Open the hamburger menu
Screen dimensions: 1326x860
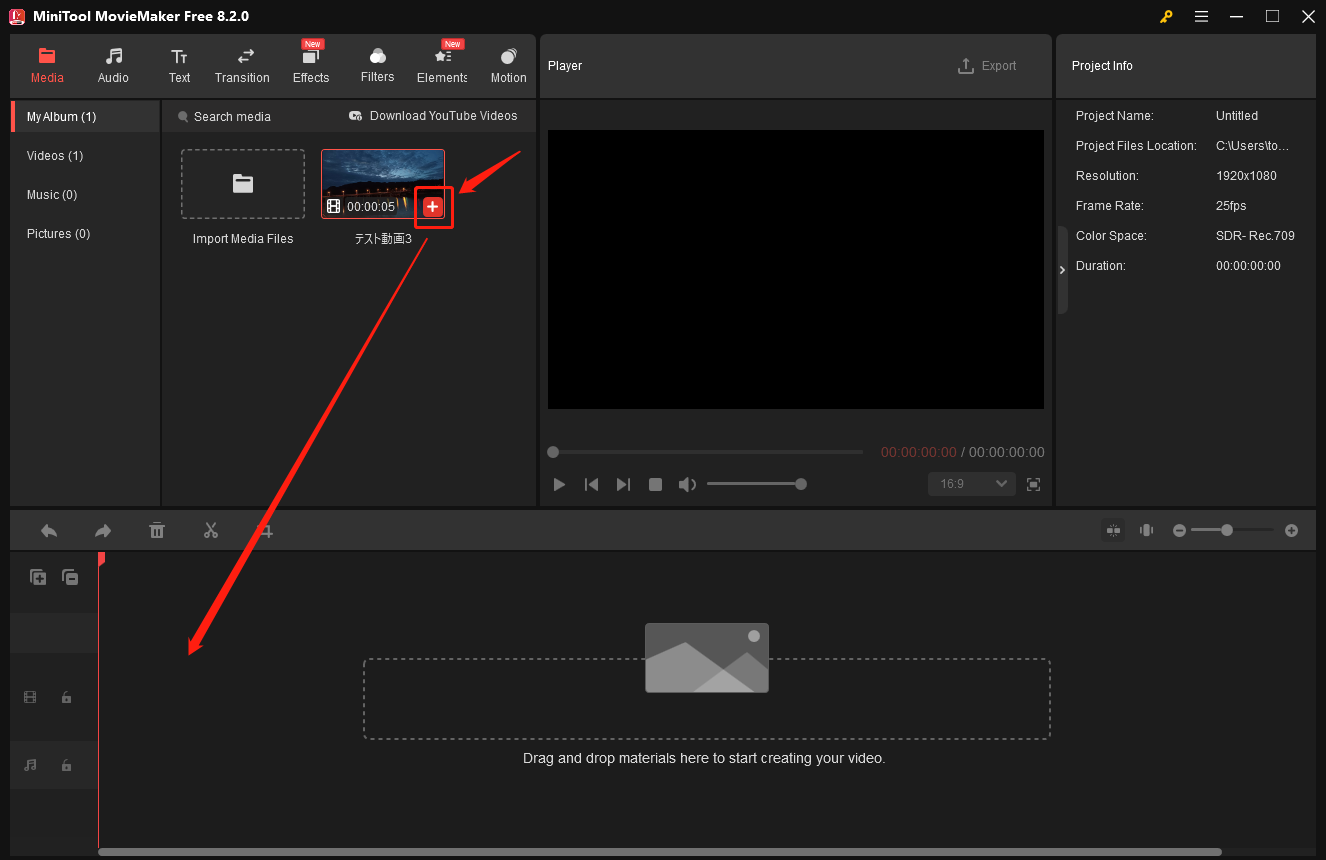(x=1201, y=16)
